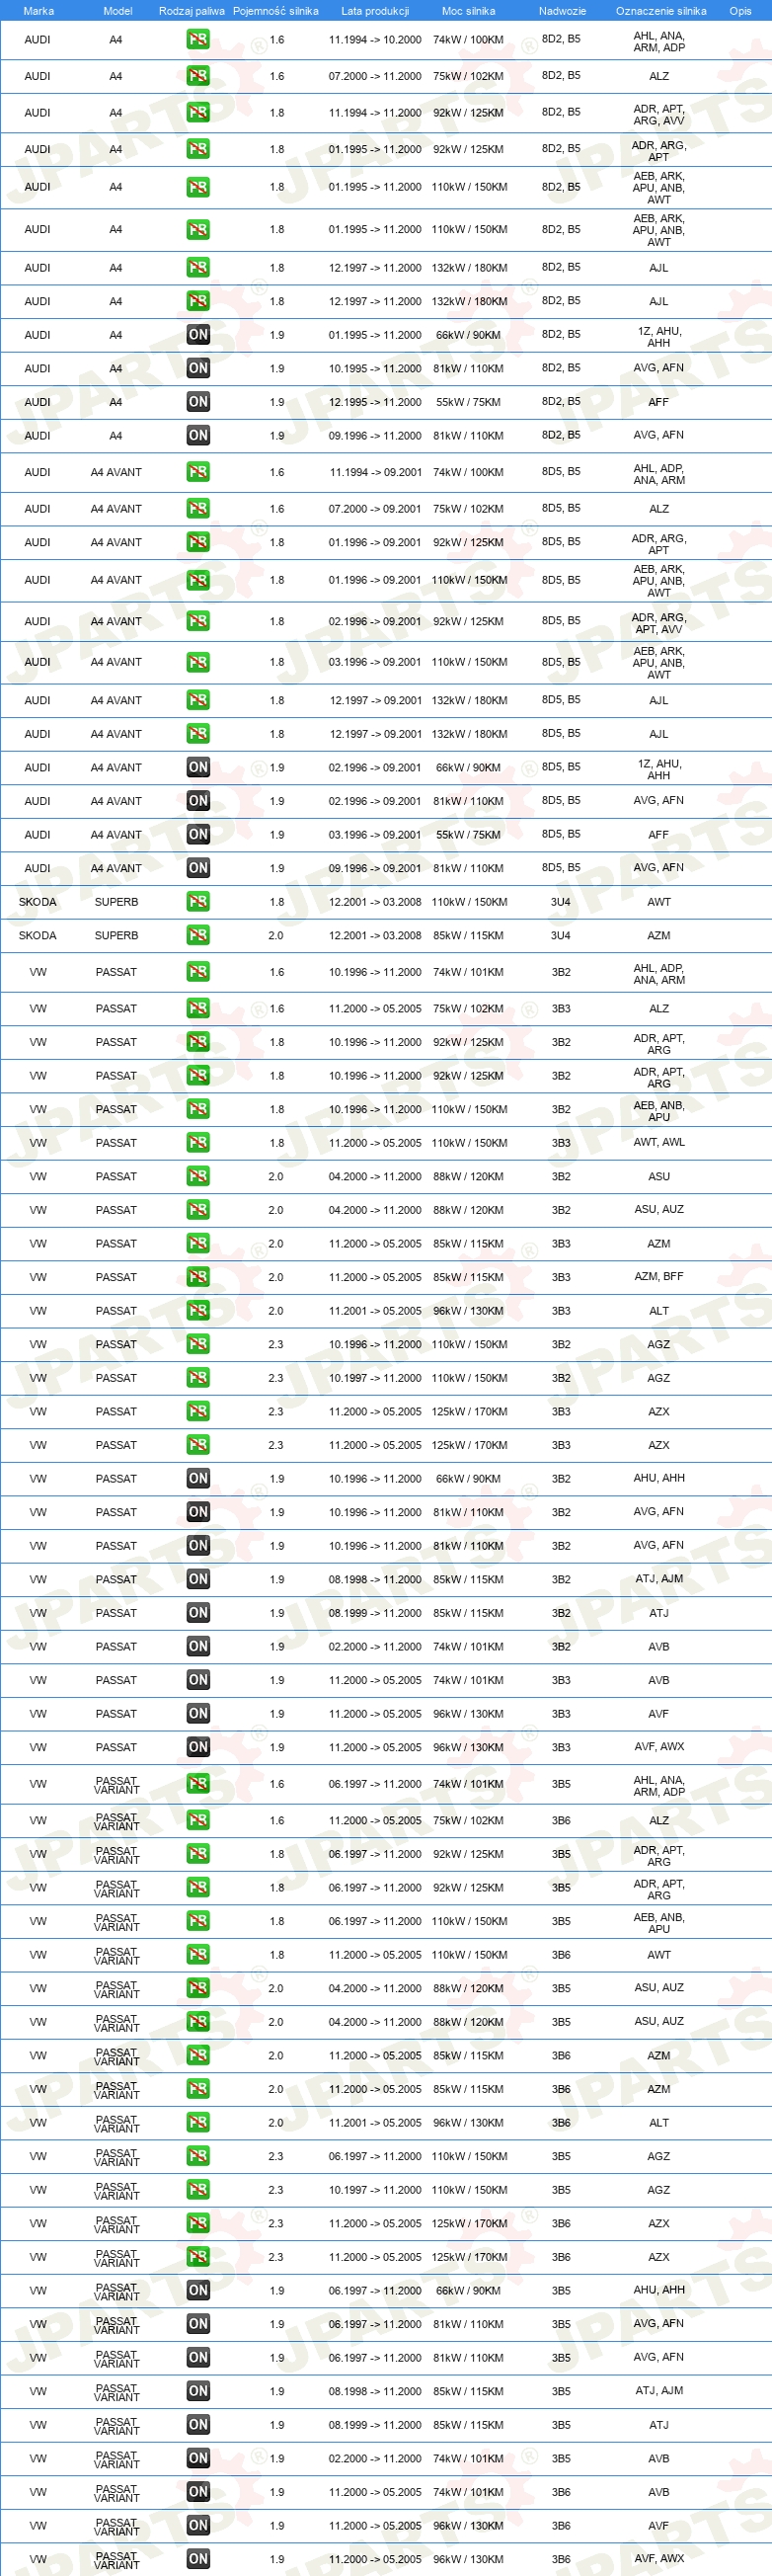Screen dimensions: 772x2576
Task: Select body code 3U4 in SUPERB AZM row
Action: (x=561, y=936)
